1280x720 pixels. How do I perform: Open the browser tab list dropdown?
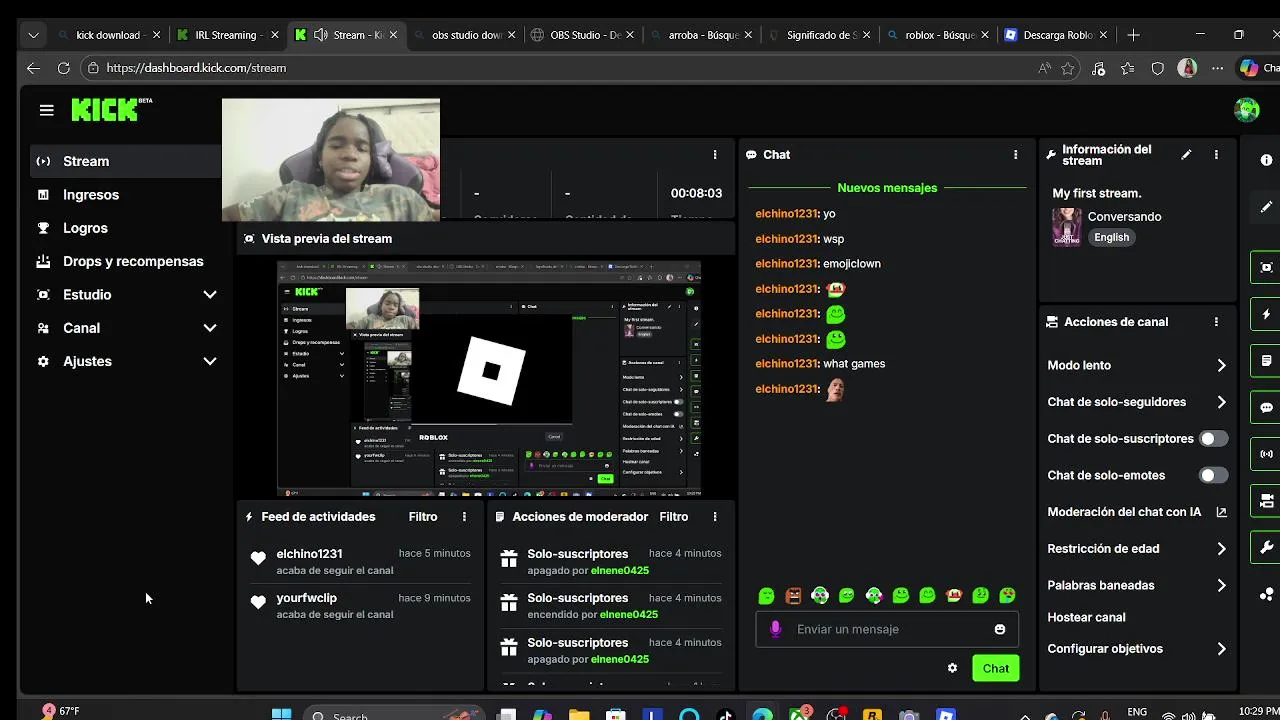pos(33,35)
